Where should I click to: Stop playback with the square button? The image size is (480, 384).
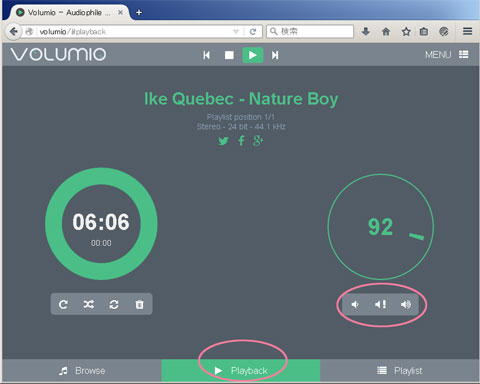(x=229, y=55)
